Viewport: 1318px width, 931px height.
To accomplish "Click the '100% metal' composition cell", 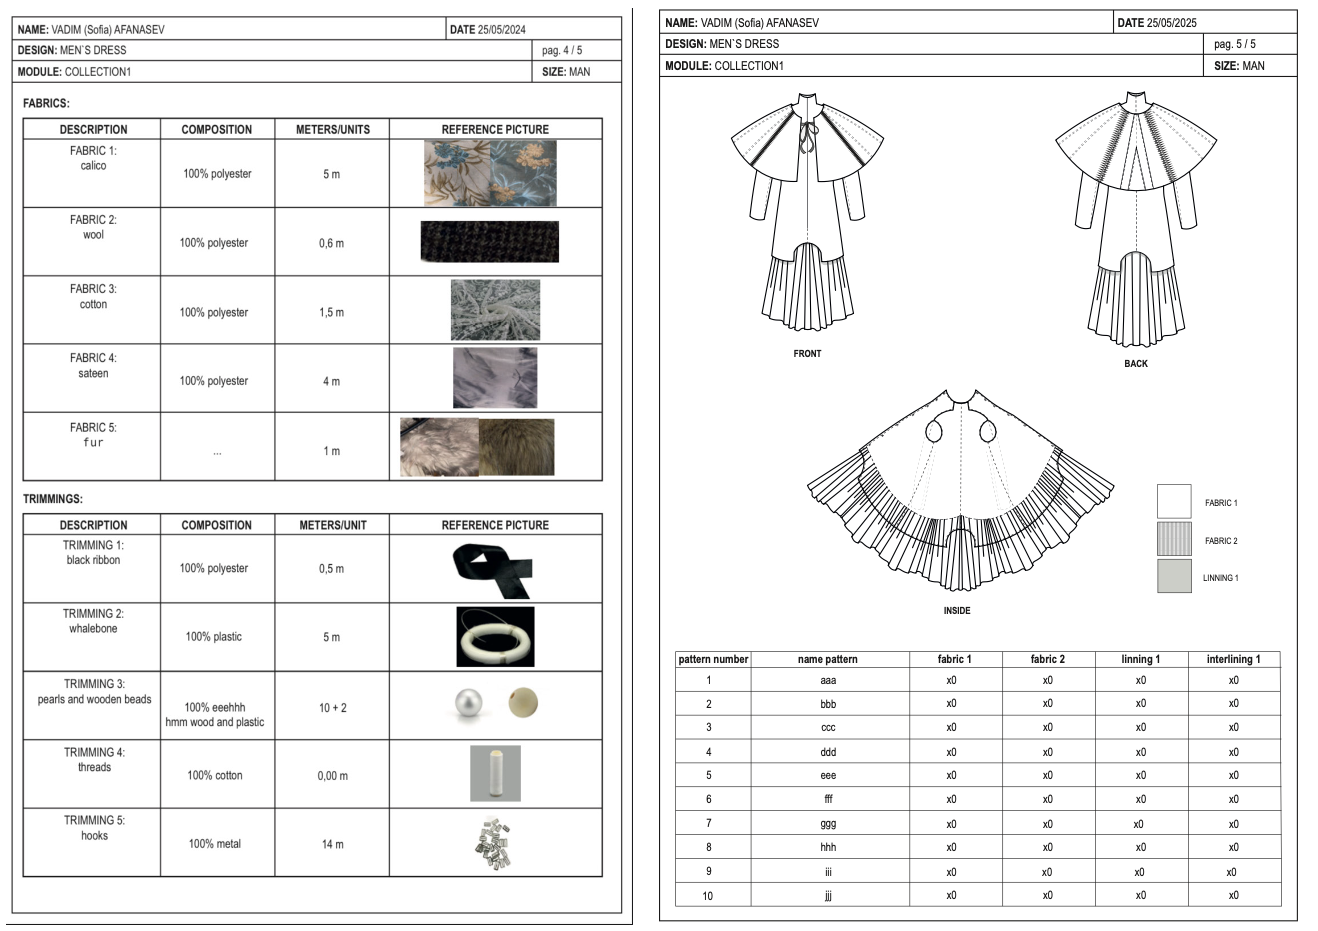I will tap(215, 844).
